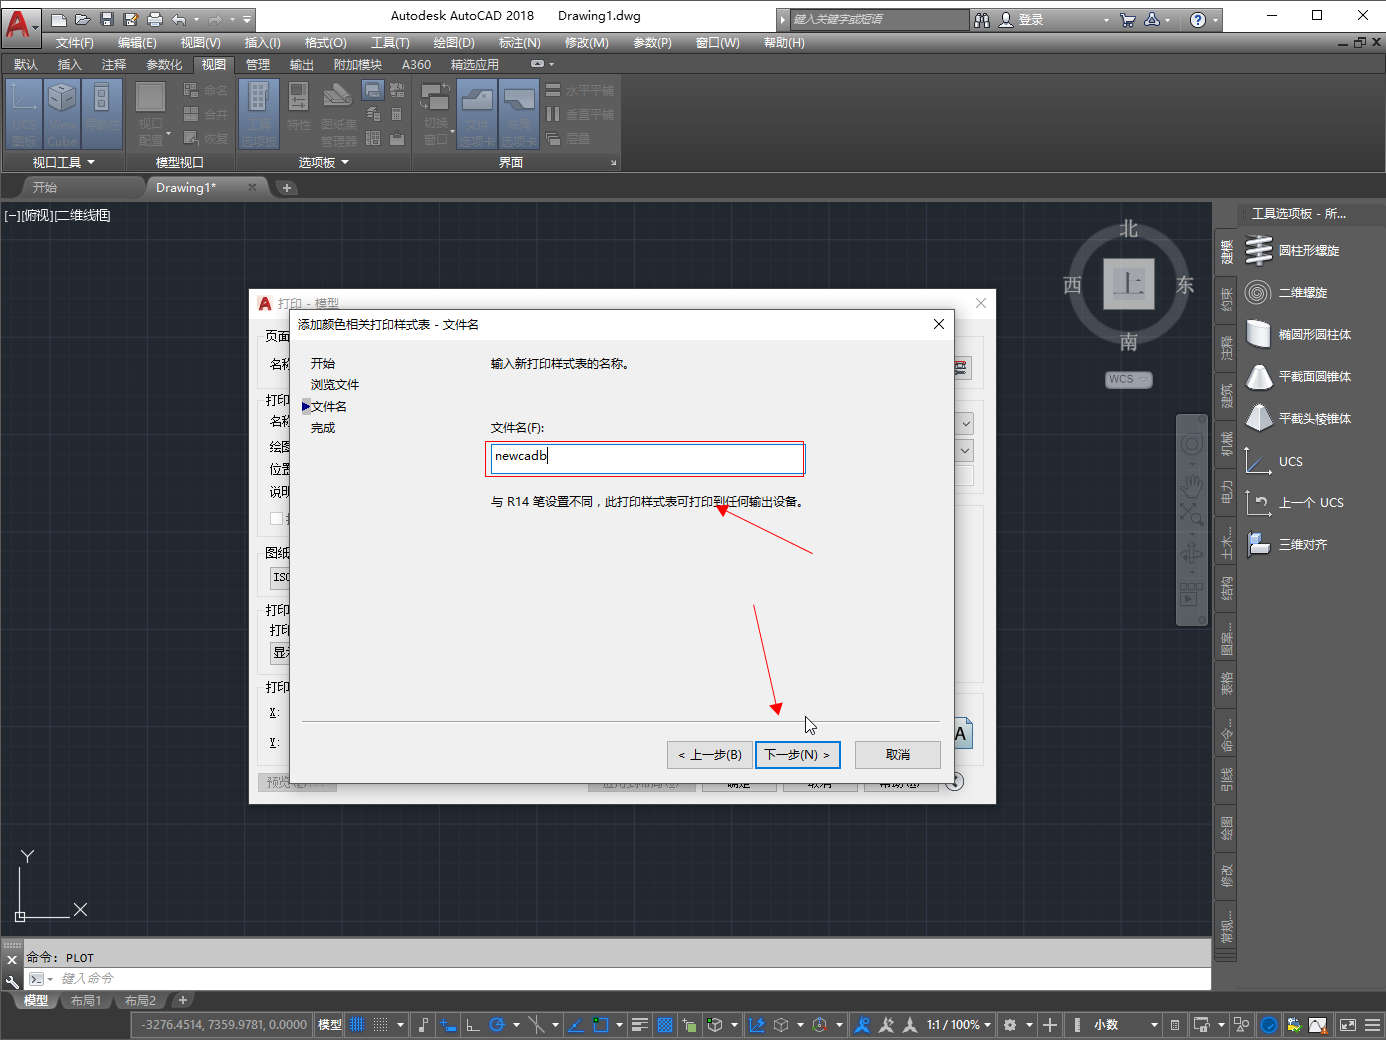Expand the 视口工具 panel dropdown
1386x1040 pixels.
click(x=63, y=162)
